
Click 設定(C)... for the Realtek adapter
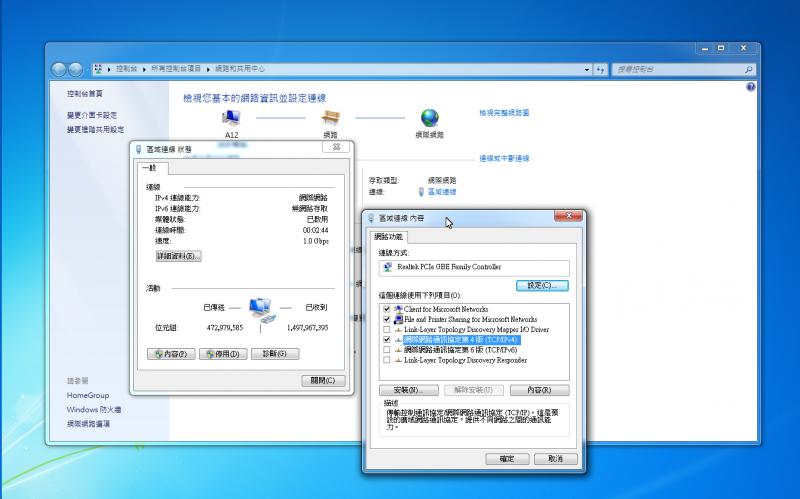[542, 286]
